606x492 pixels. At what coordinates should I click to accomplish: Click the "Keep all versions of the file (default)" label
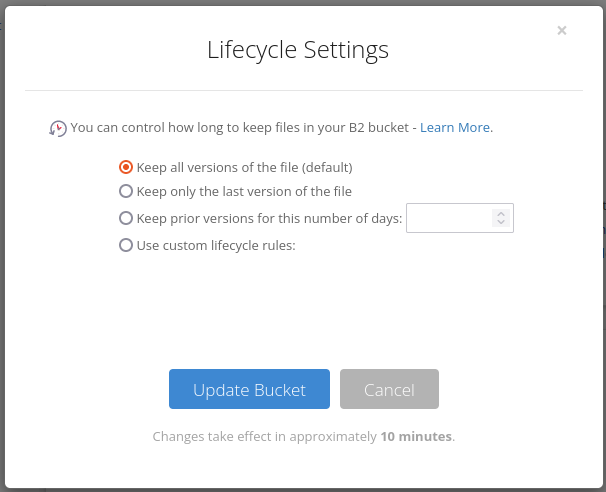244,167
